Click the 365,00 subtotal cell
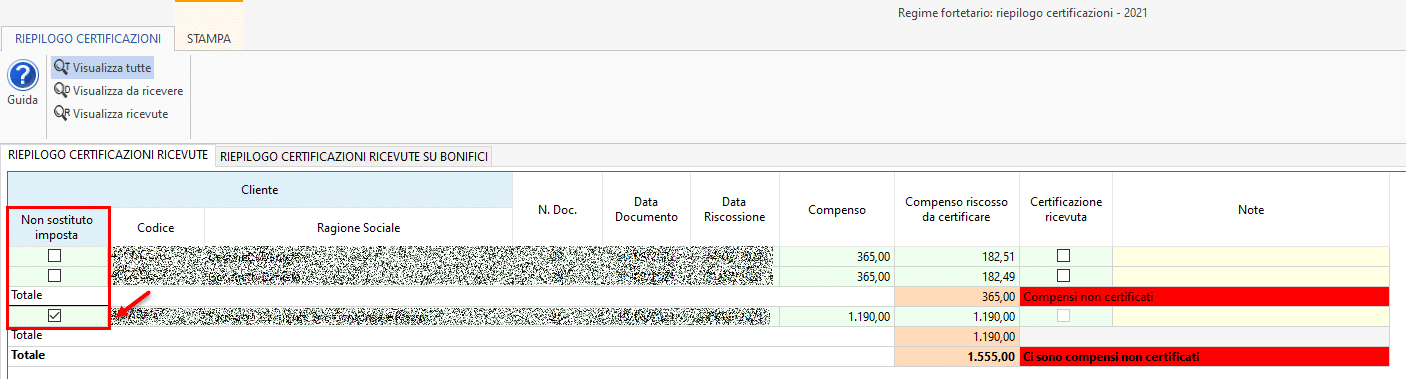The height and width of the screenshot is (379, 1406). 957,296
